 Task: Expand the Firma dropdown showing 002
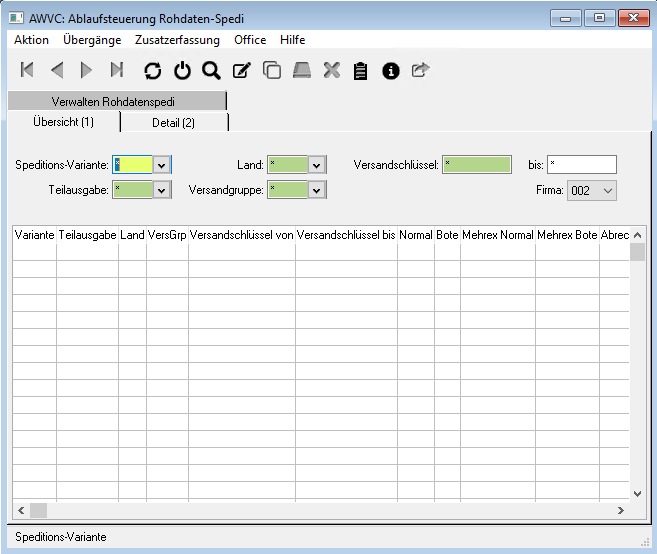pos(607,190)
